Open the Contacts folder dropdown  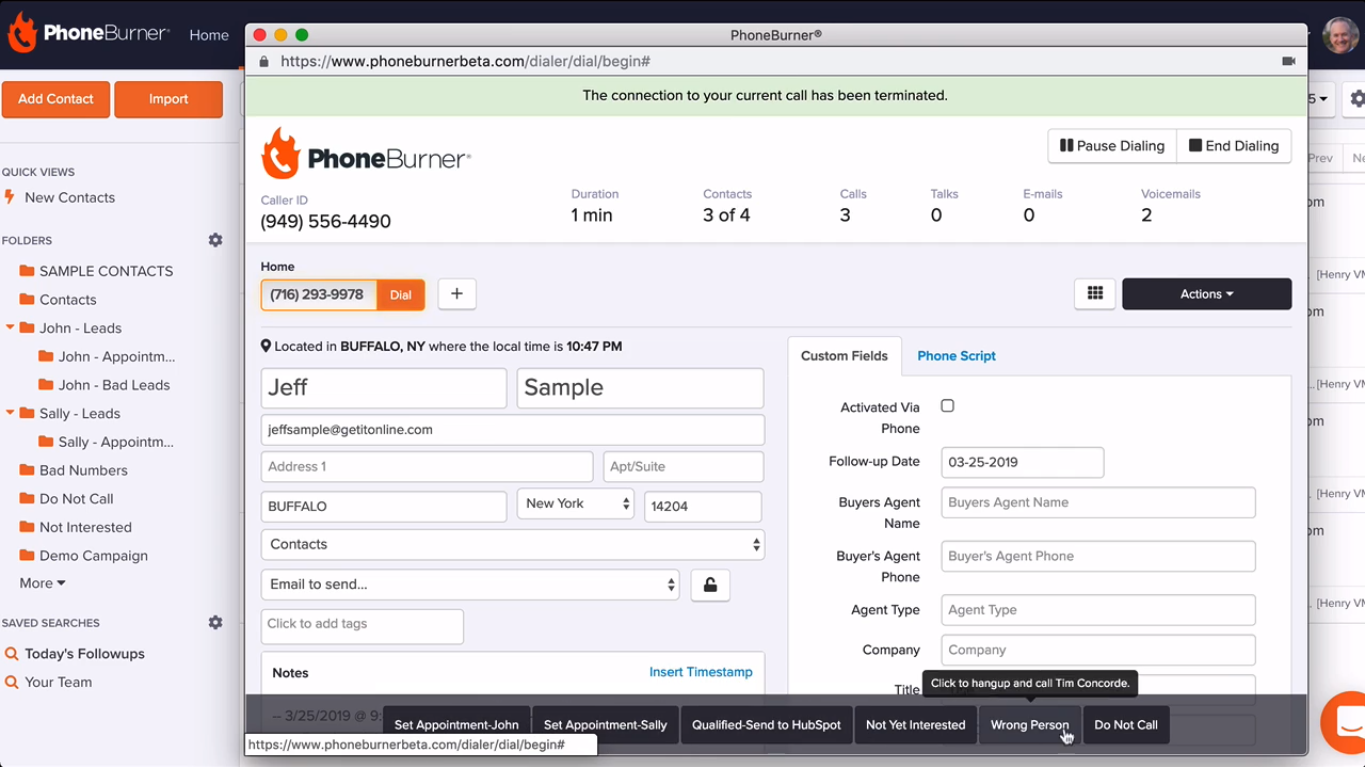pos(513,545)
